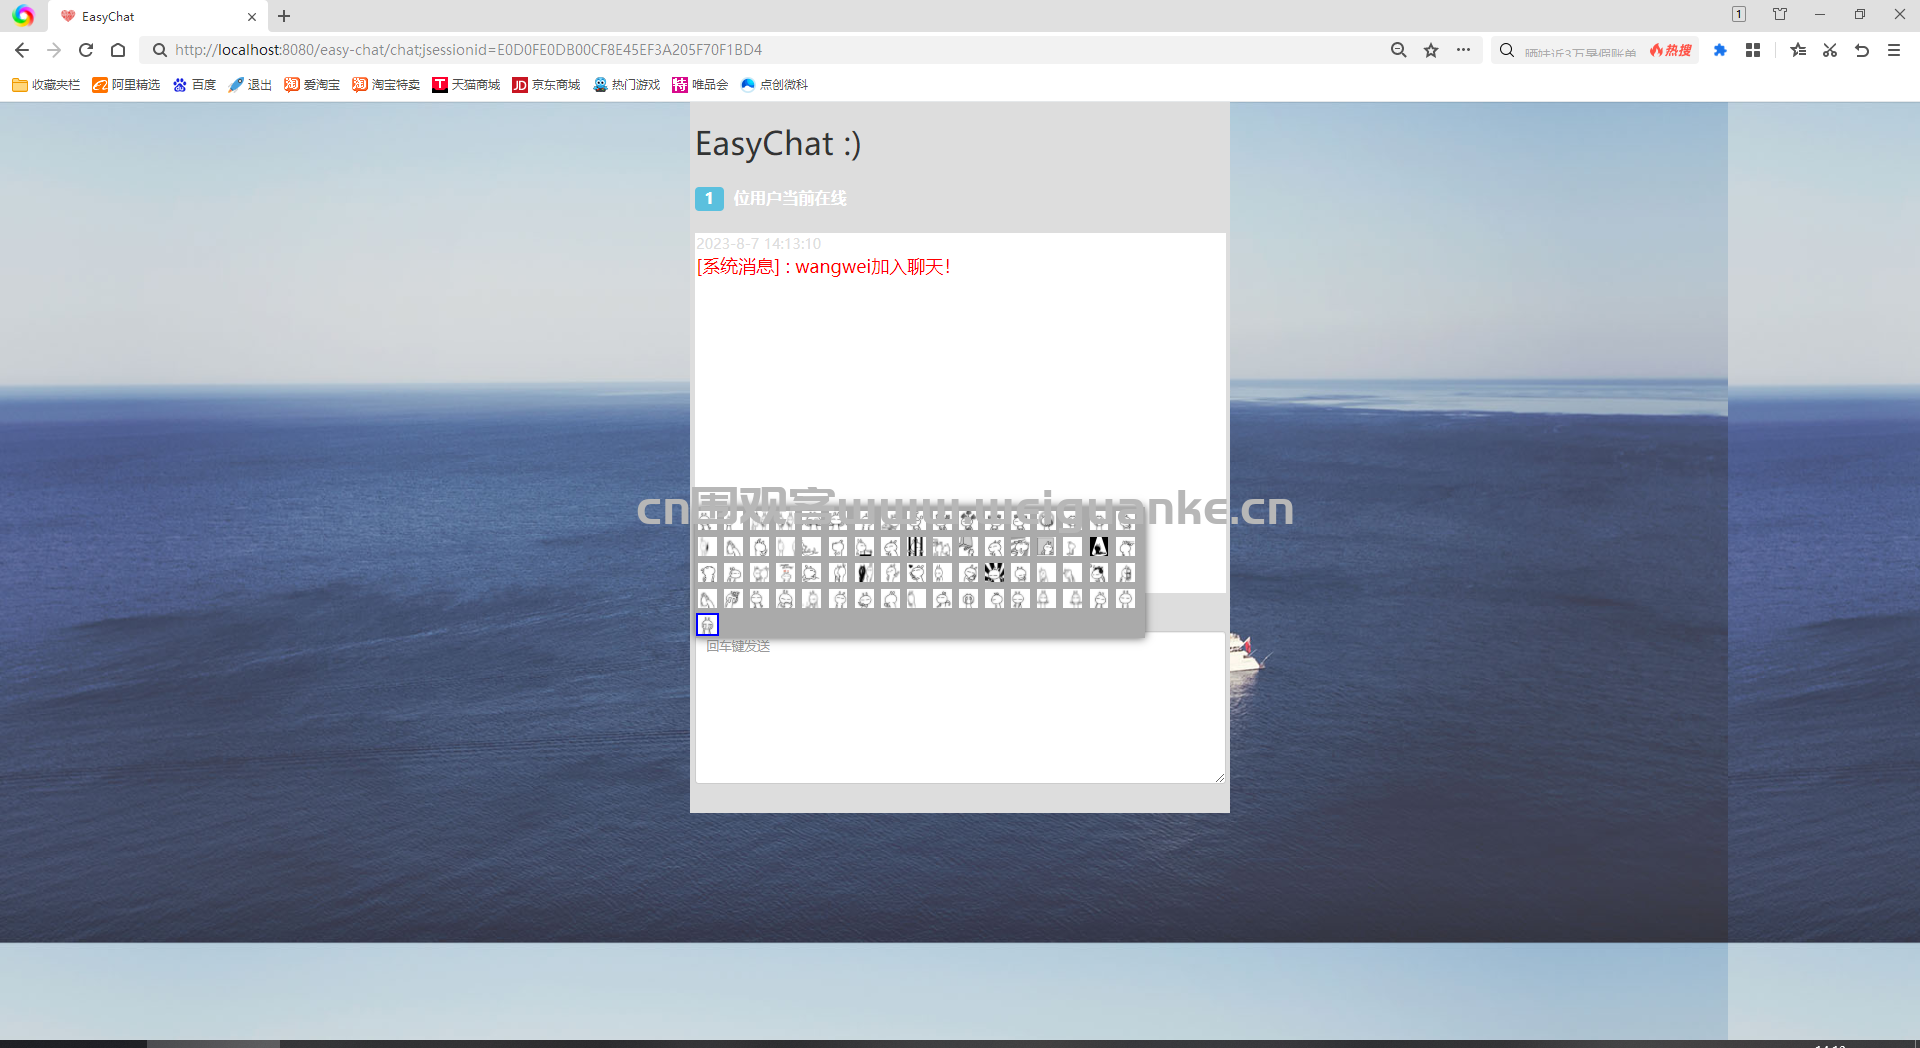Open the 百度 bookmark
Image resolution: width=1920 pixels, height=1048 pixels.
194,85
